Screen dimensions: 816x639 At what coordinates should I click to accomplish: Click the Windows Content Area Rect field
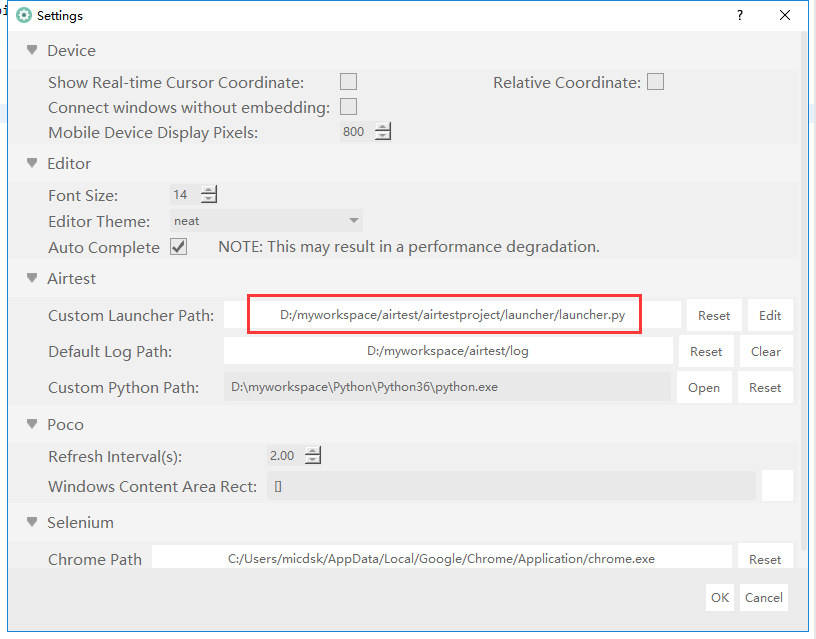click(511, 486)
